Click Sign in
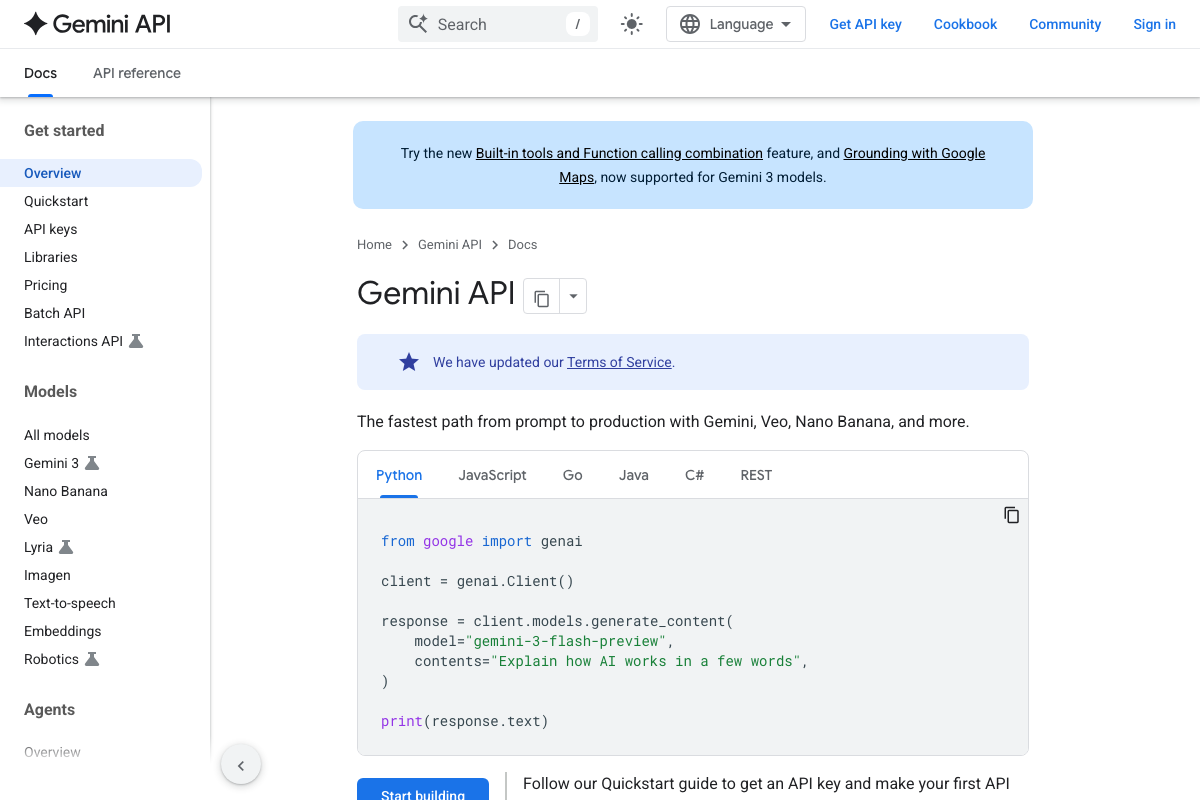This screenshot has width=1200, height=800. (x=1154, y=24)
